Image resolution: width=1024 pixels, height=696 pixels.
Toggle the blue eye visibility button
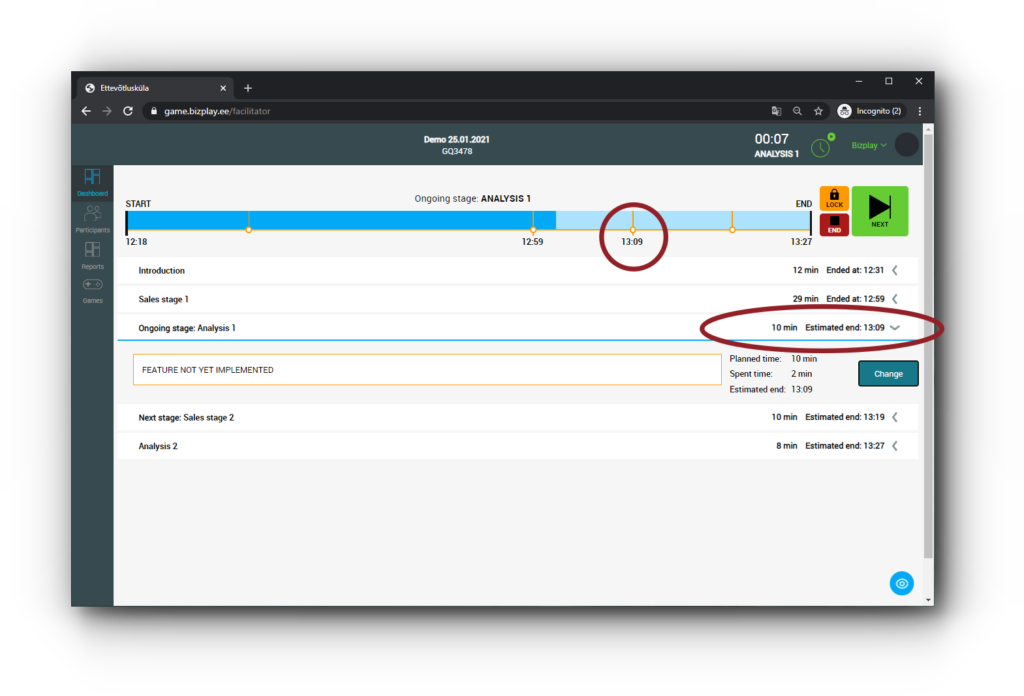coord(901,583)
